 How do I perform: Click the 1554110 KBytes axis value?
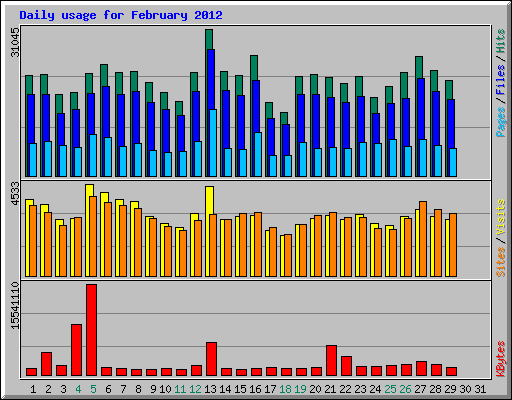point(15,306)
